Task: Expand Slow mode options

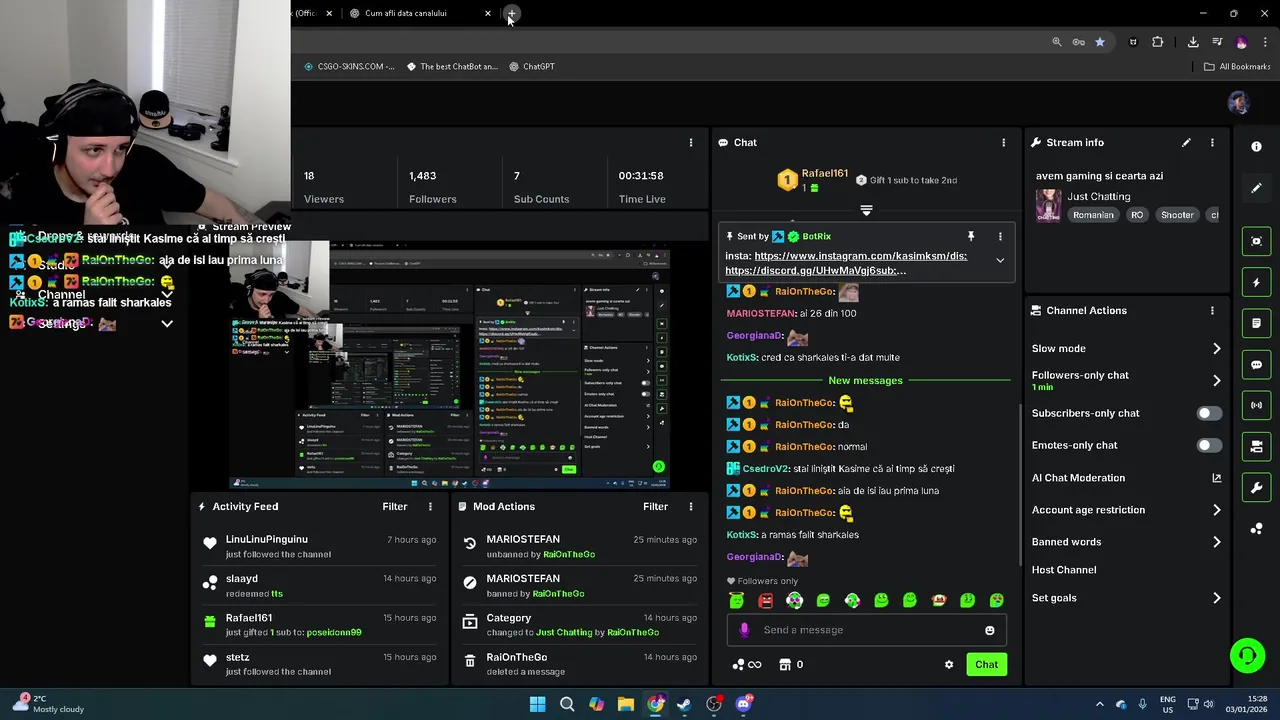Action: tap(1216, 349)
